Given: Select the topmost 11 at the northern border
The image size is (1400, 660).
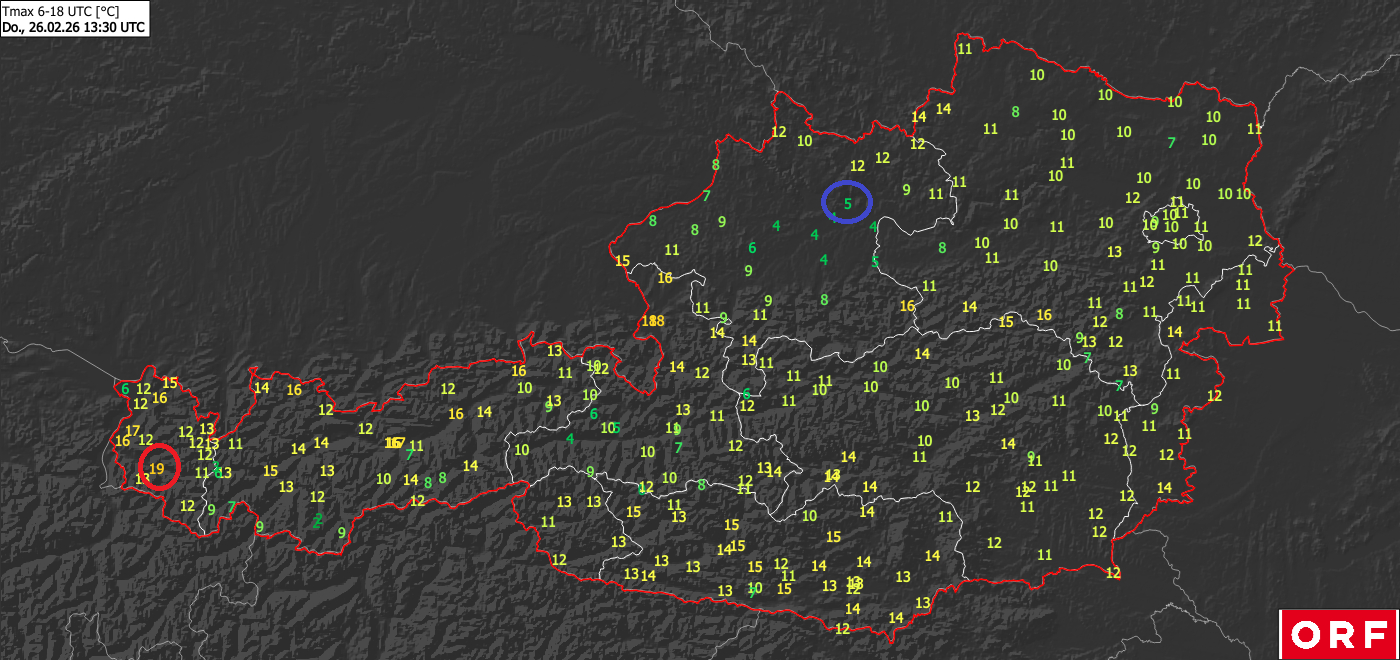Looking at the screenshot, I should 965,48.
